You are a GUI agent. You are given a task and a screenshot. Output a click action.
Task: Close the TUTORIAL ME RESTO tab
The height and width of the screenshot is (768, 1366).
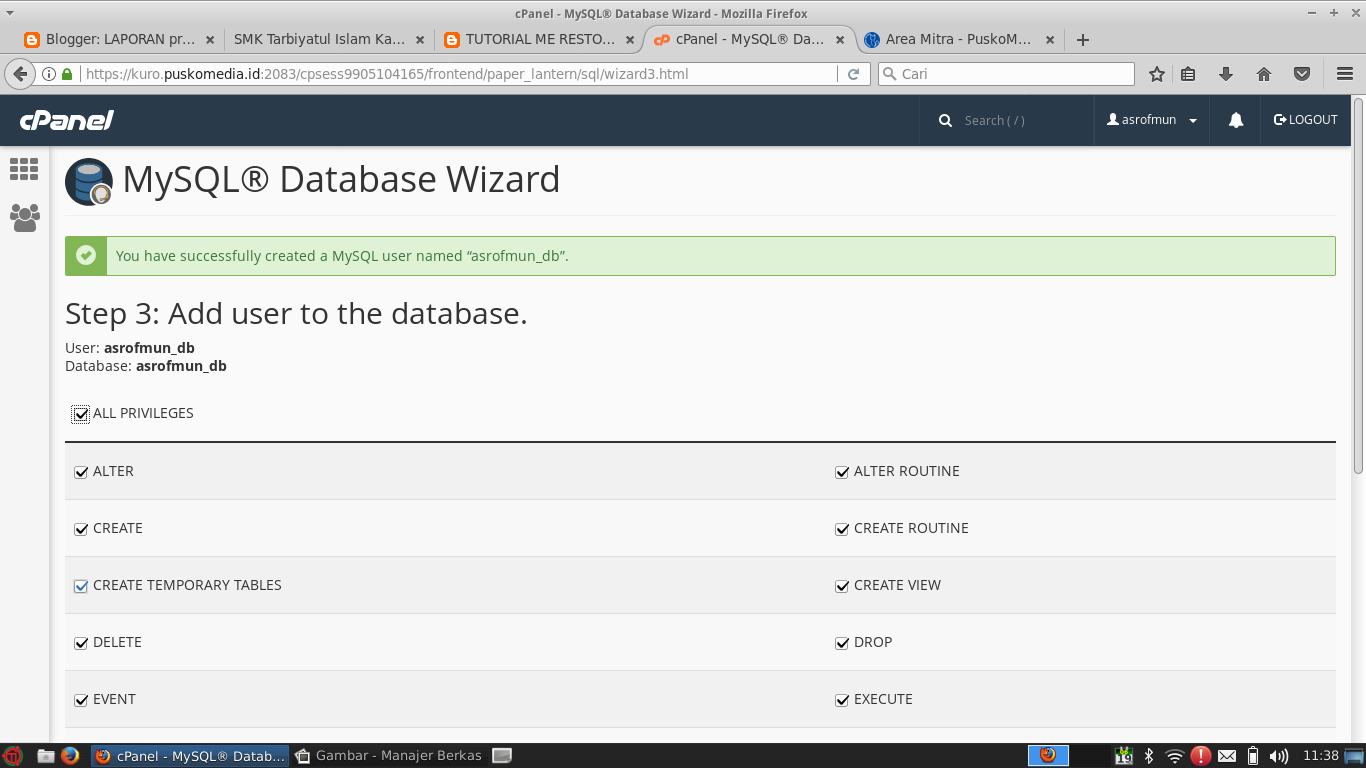point(630,40)
